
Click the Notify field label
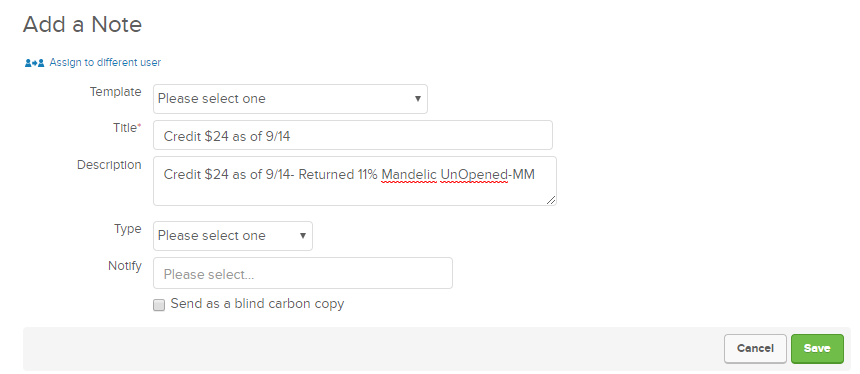point(125,266)
